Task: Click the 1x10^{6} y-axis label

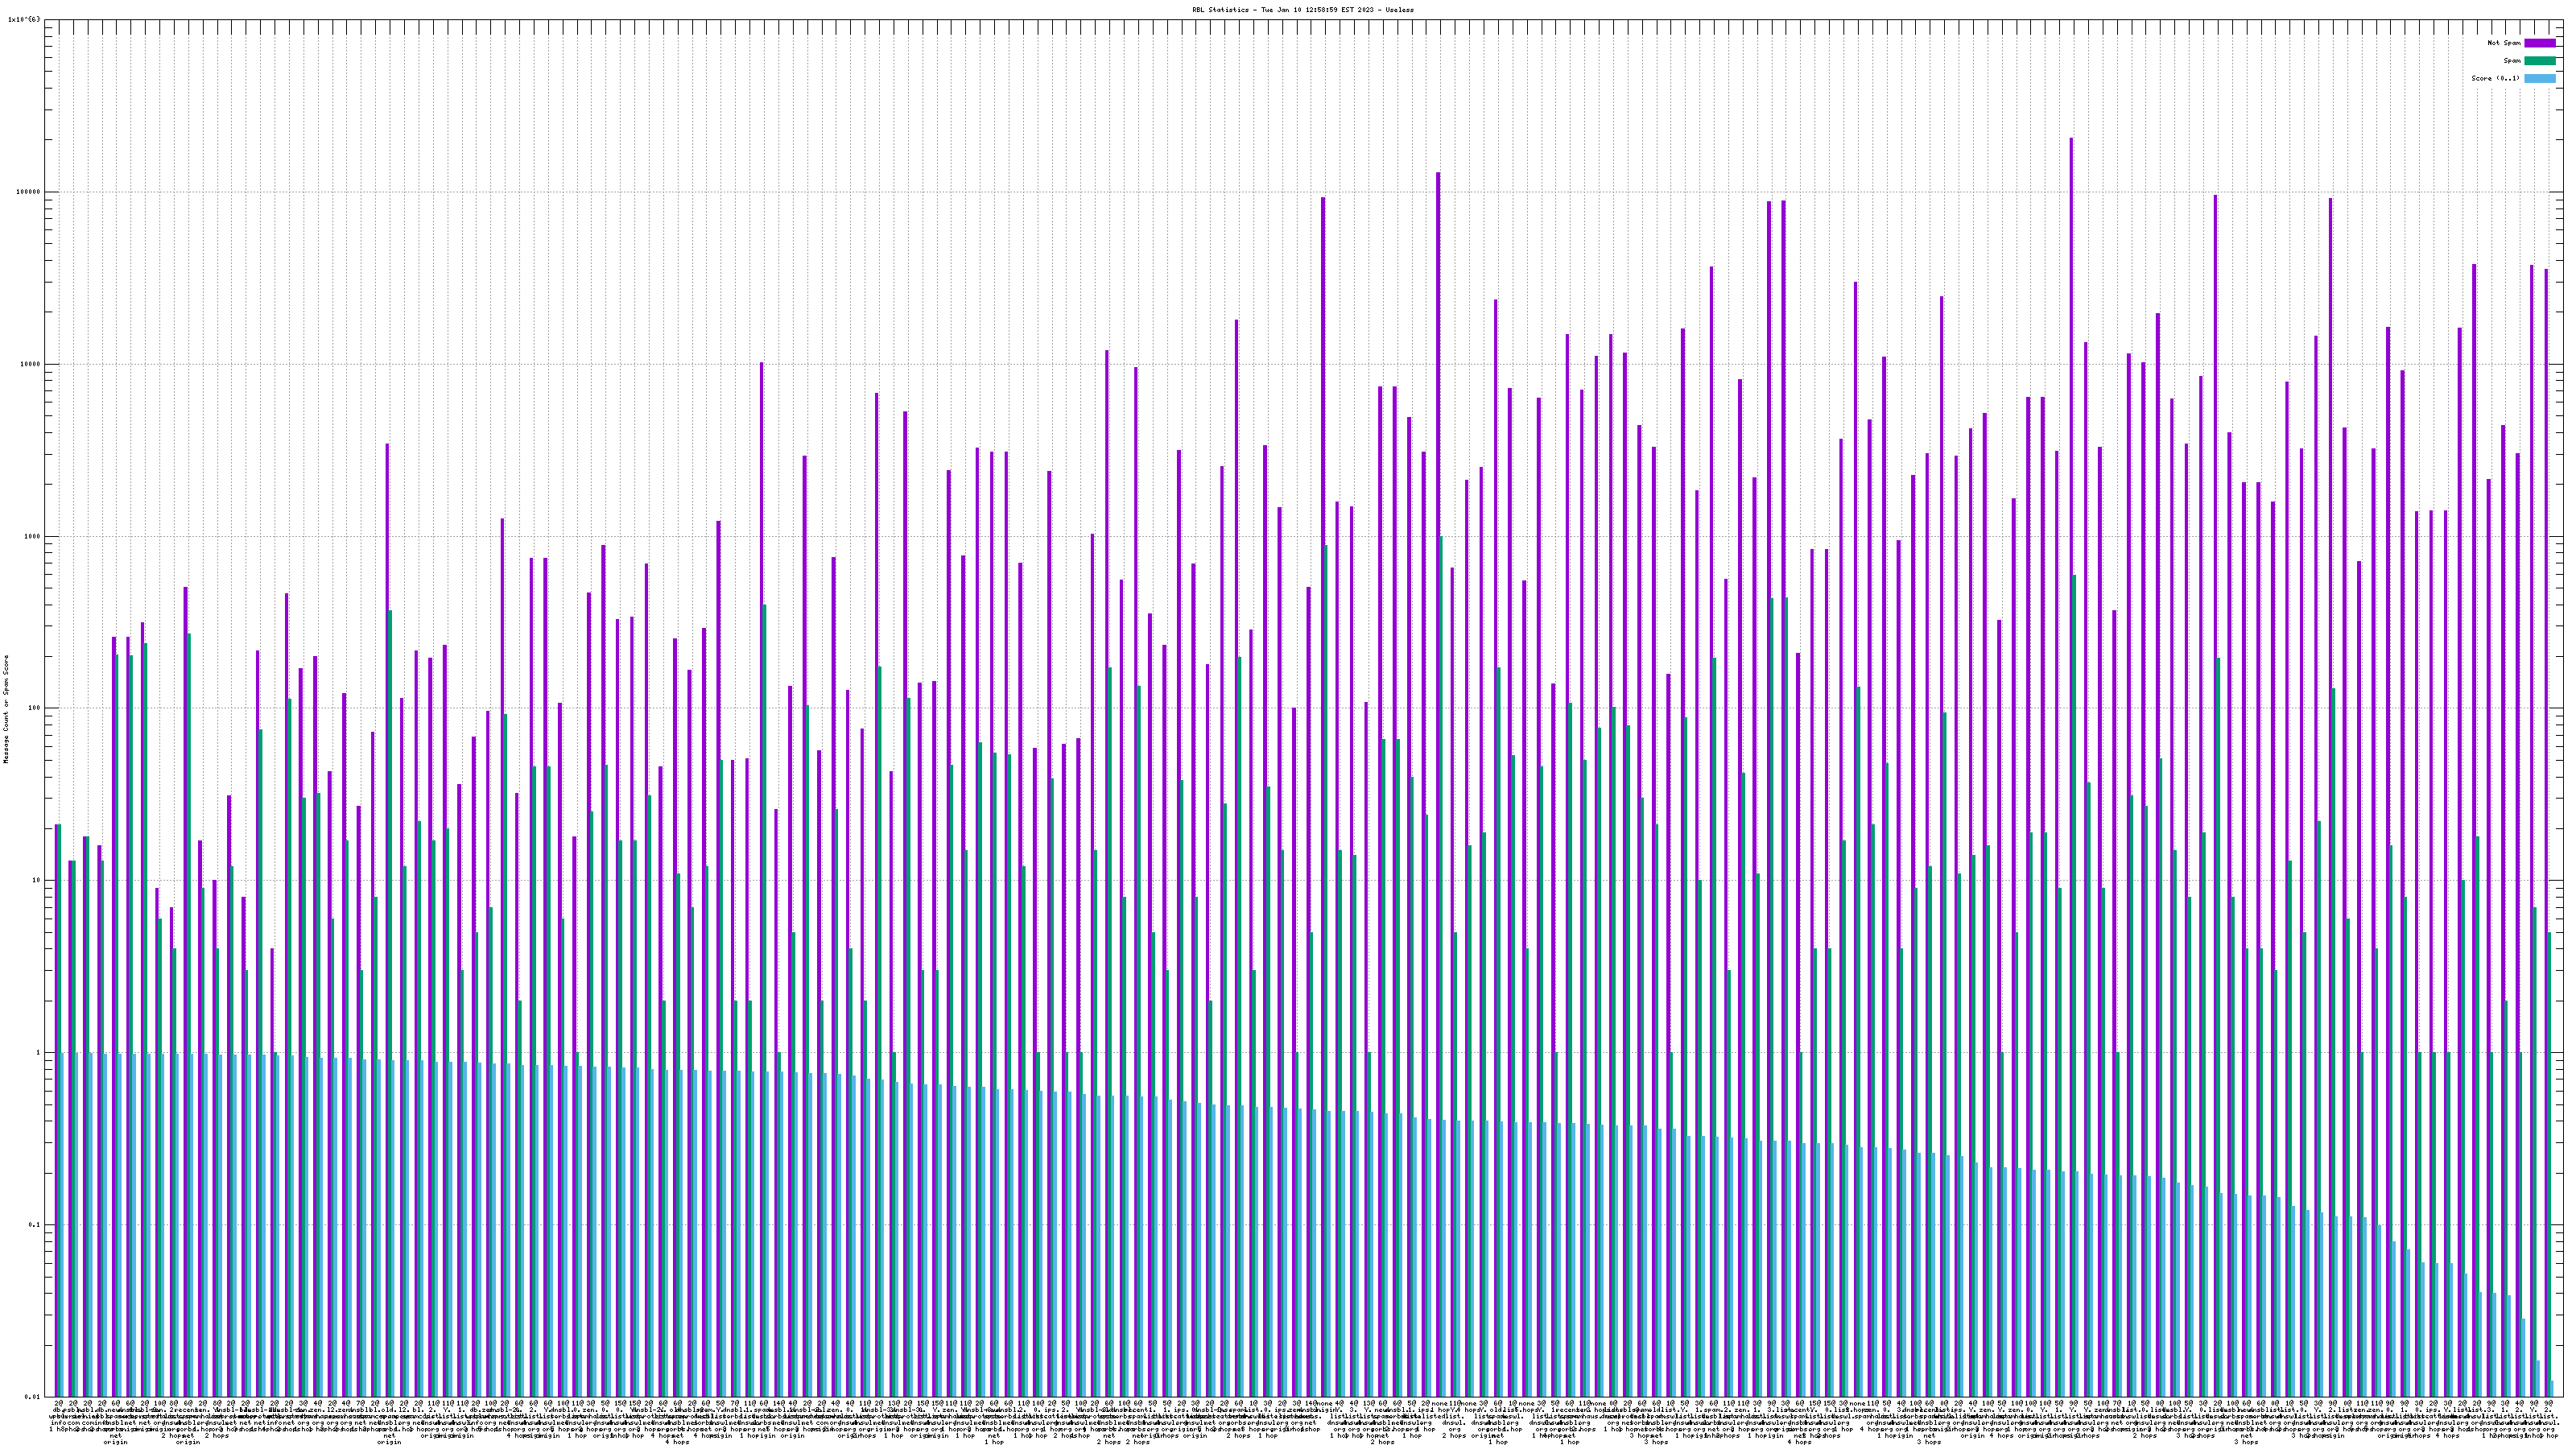Action: (x=24, y=19)
